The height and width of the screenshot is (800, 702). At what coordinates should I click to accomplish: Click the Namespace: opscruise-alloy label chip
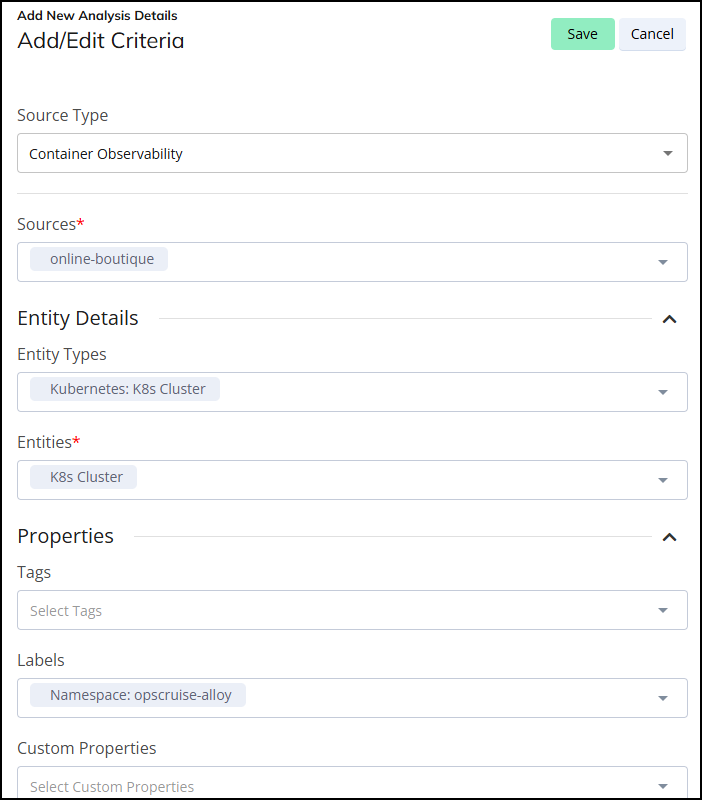point(140,695)
